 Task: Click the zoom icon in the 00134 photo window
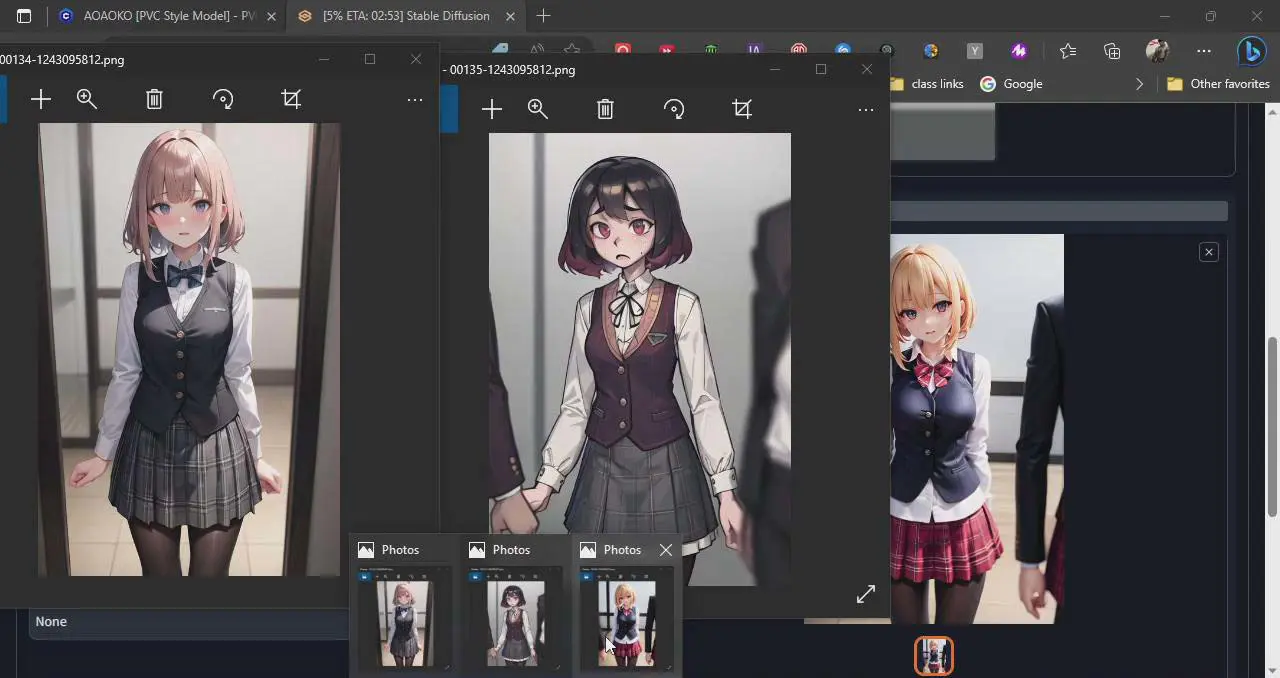pos(87,99)
